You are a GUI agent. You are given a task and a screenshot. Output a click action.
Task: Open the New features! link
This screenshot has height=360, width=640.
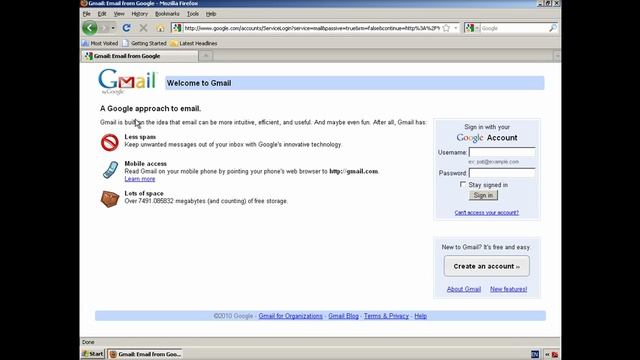[x=509, y=289]
